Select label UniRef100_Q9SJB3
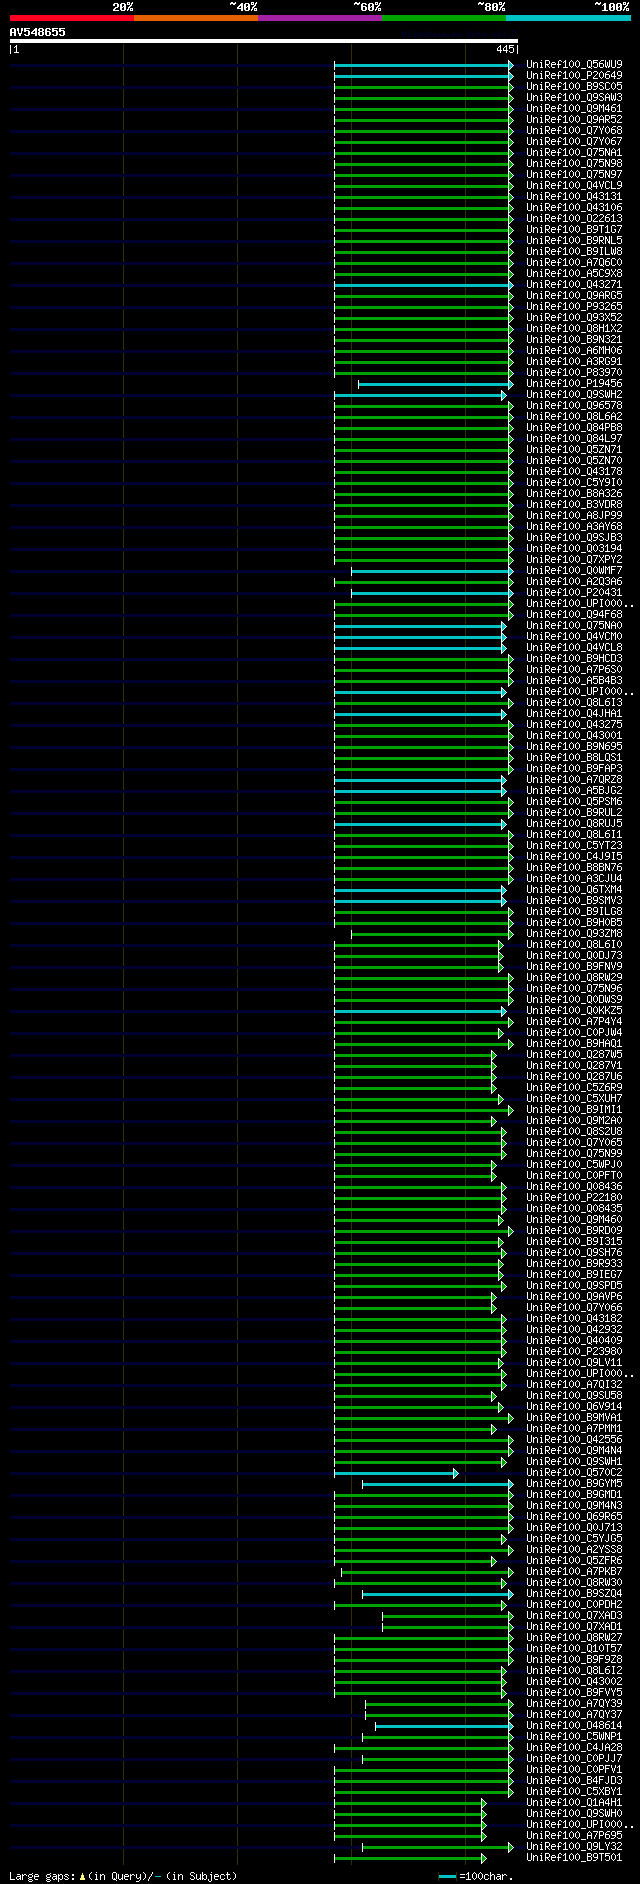The width and height of the screenshot is (640, 1884). pyautogui.click(x=574, y=537)
